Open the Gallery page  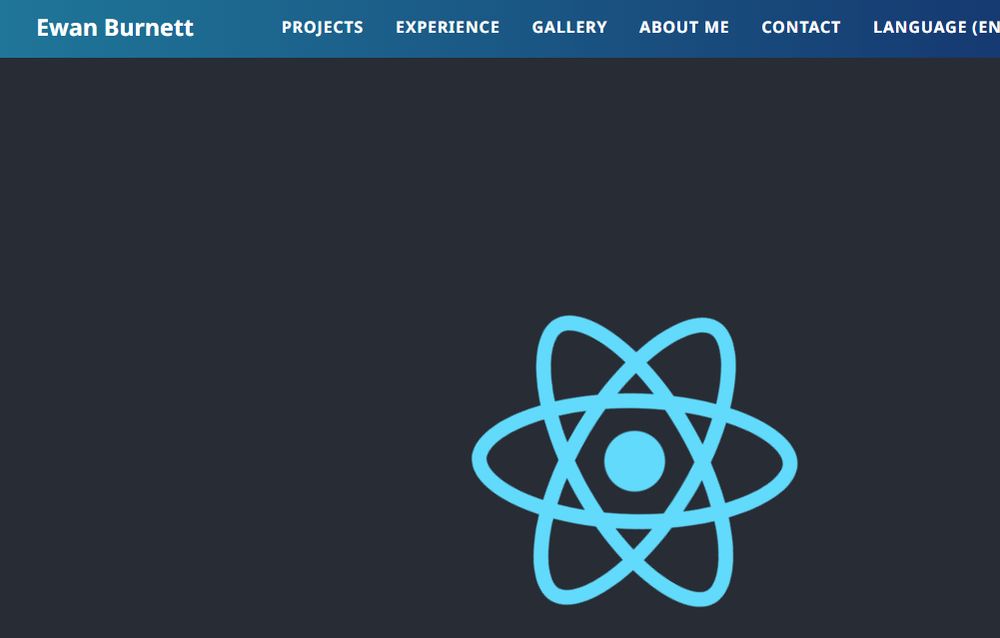[570, 27]
